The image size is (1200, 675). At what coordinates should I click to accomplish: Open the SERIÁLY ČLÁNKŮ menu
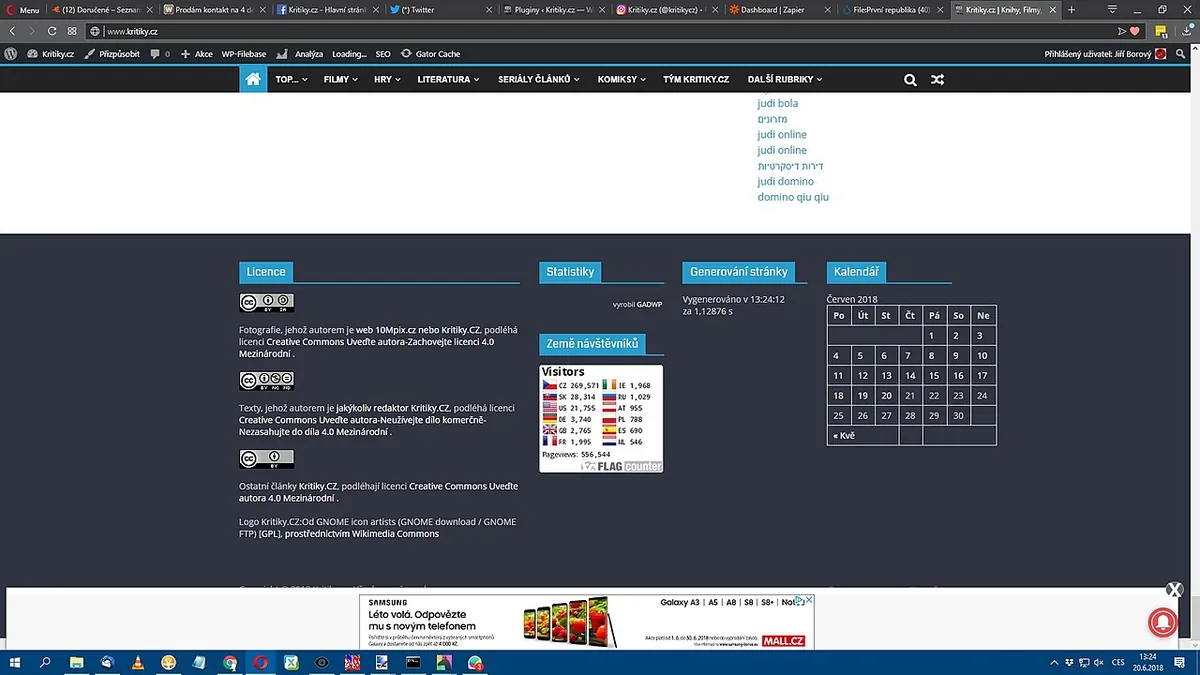538,80
